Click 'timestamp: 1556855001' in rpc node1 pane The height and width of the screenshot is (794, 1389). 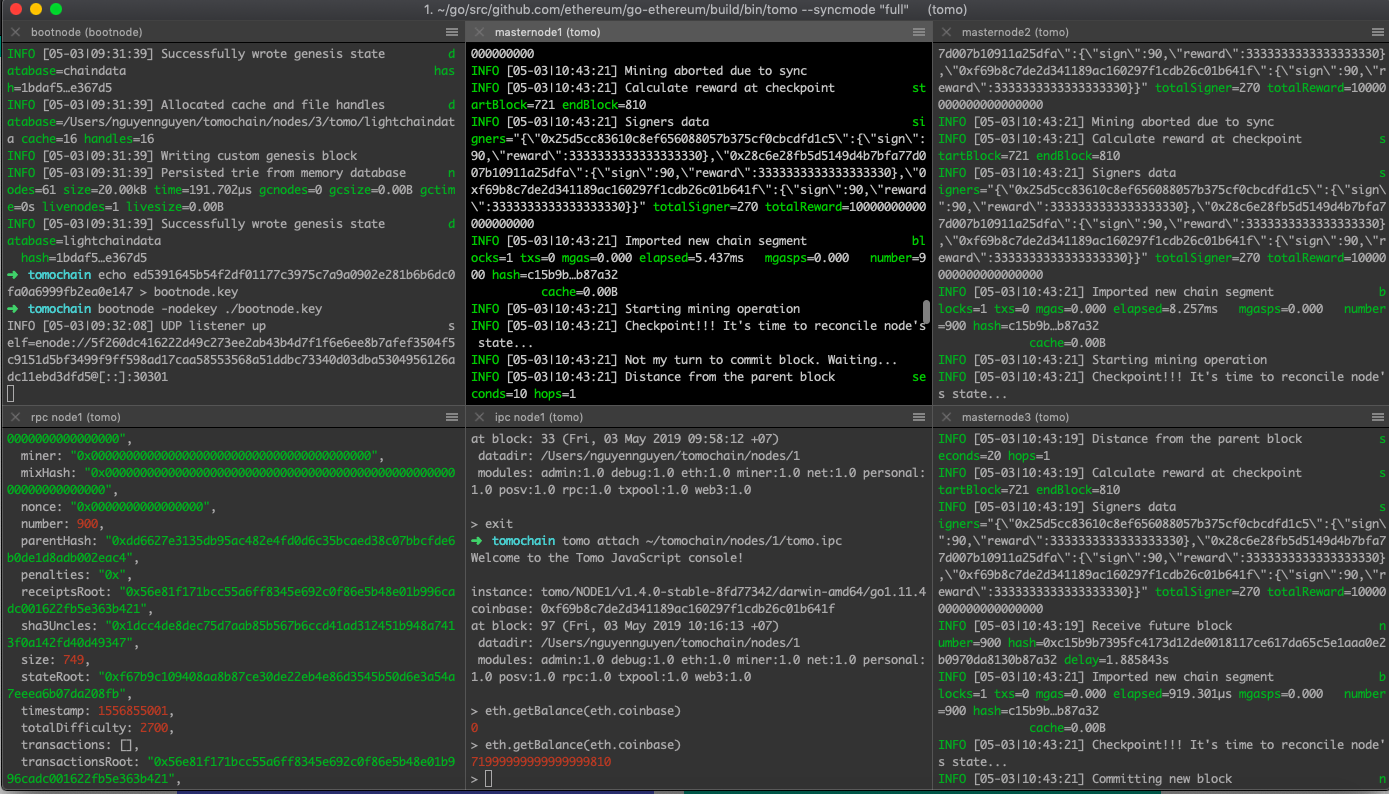click(97, 711)
